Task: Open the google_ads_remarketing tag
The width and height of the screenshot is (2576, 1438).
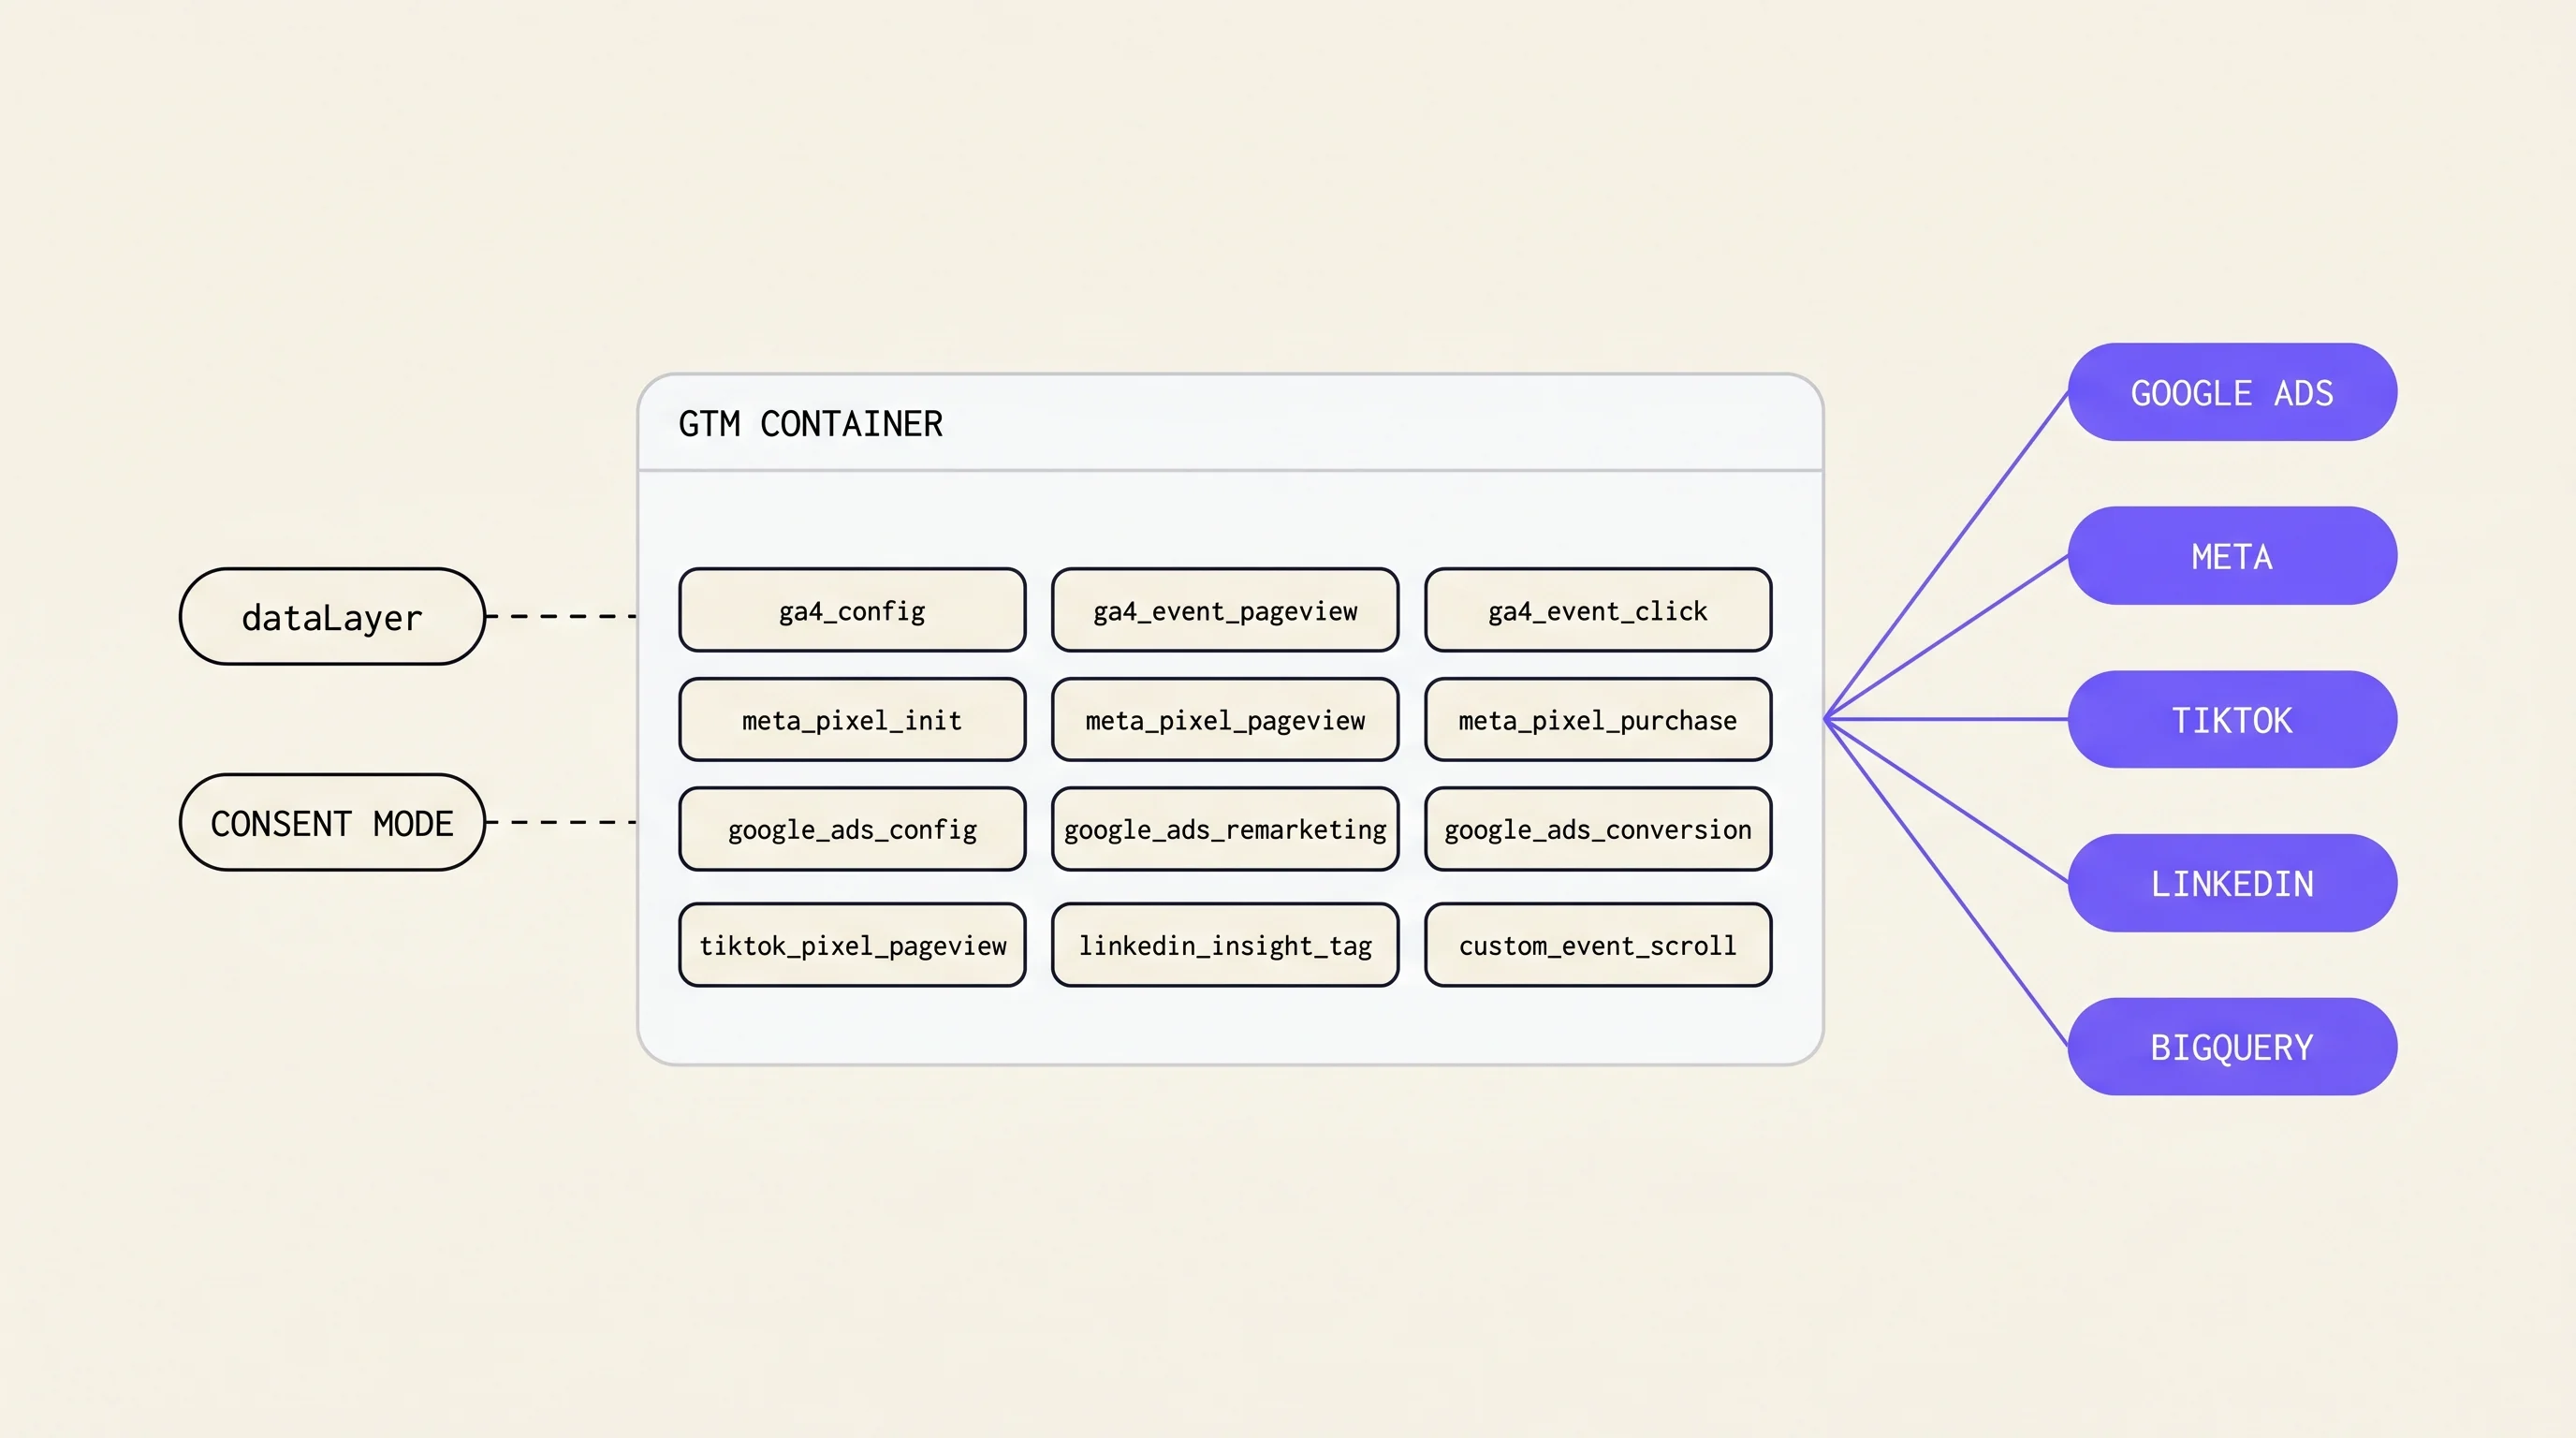Action: click(1225, 829)
